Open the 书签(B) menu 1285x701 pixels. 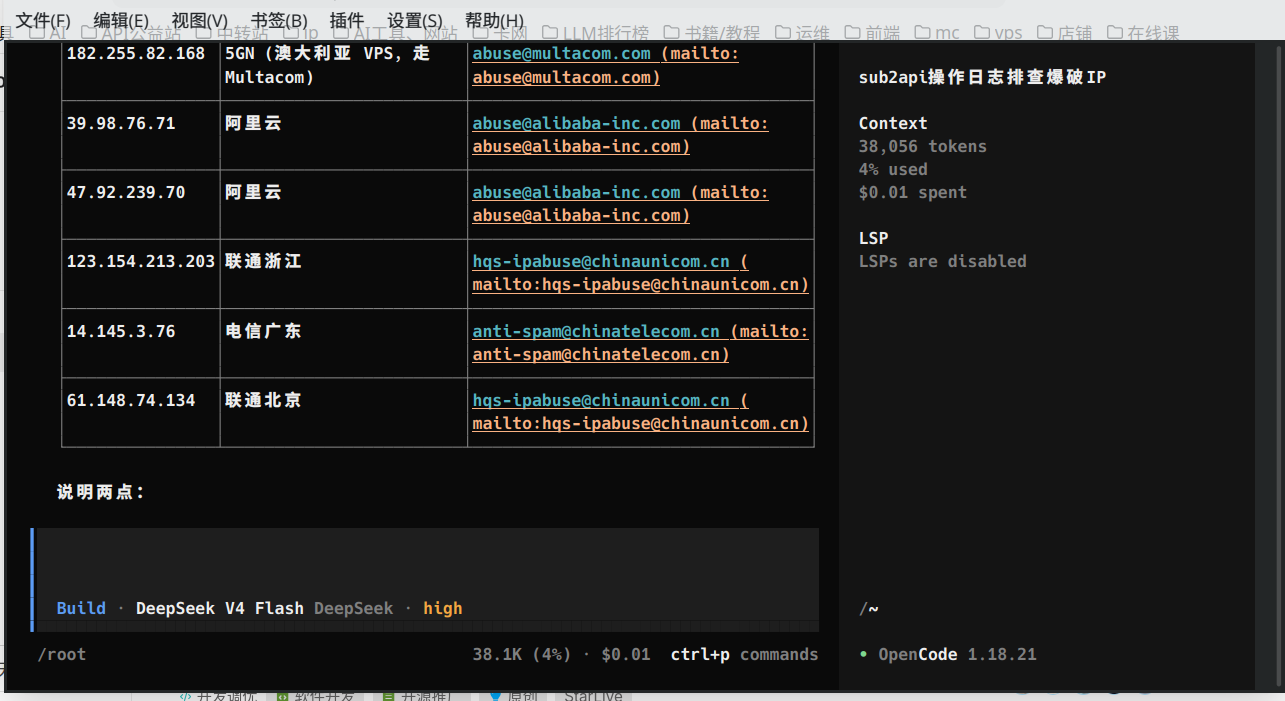click(x=279, y=20)
